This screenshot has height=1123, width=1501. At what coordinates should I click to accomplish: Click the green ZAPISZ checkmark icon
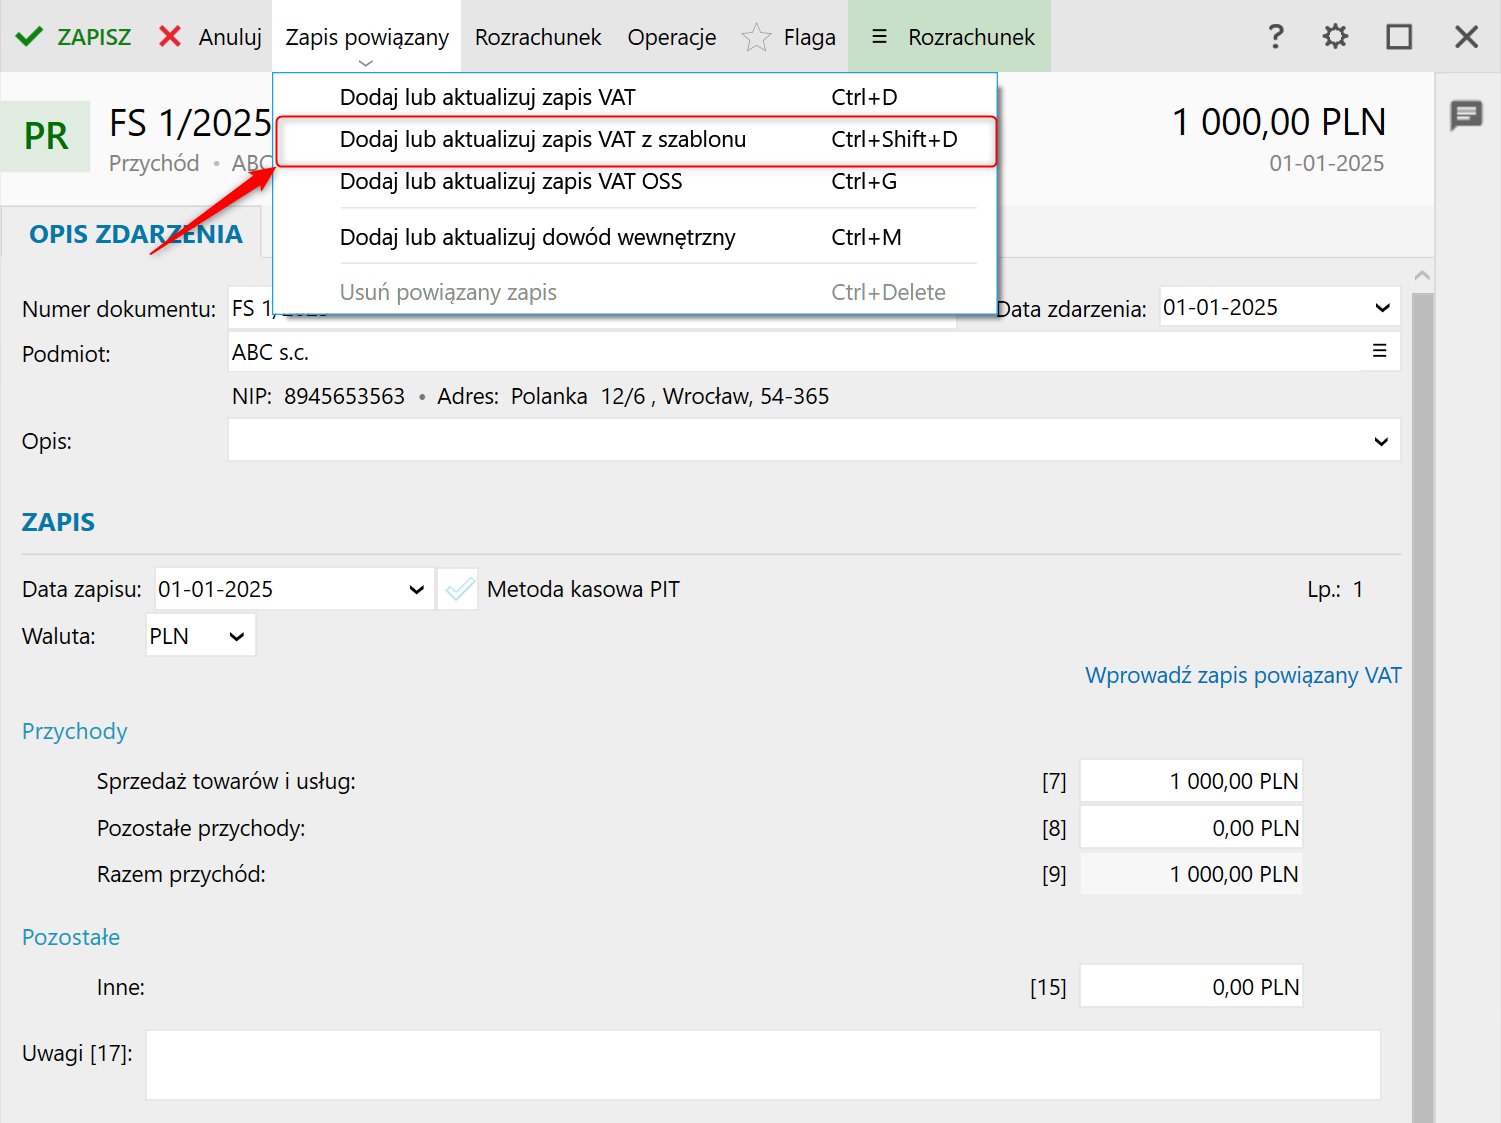tap(29, 37)
